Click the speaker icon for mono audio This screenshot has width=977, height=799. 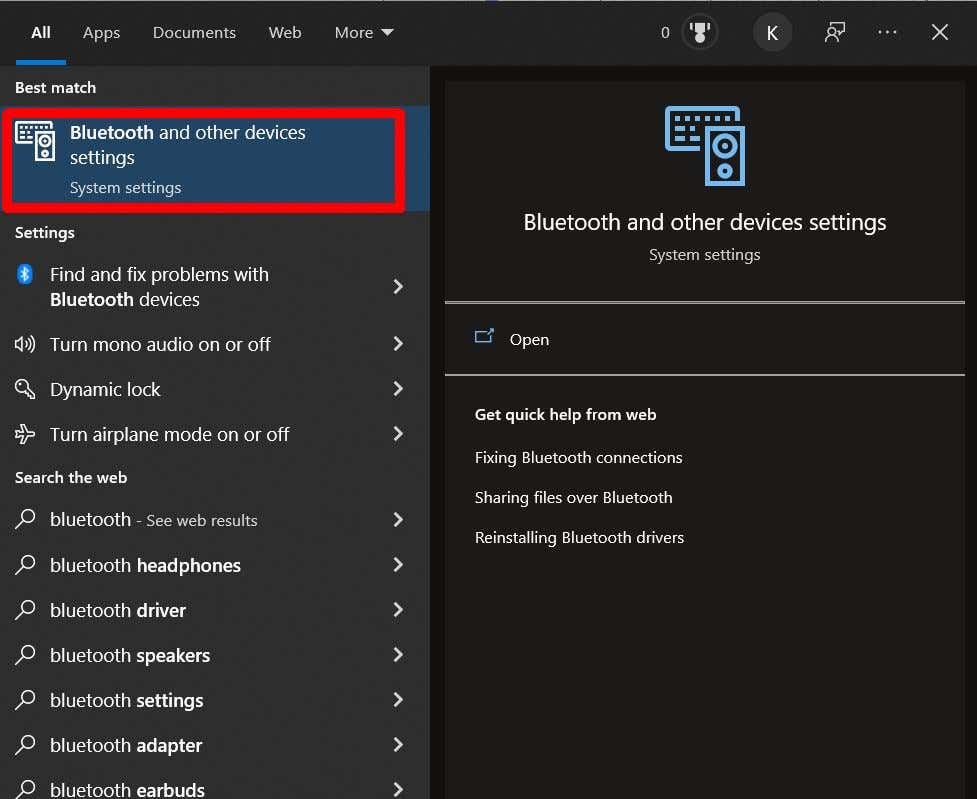pyautogui.click(x=25, y=344)
